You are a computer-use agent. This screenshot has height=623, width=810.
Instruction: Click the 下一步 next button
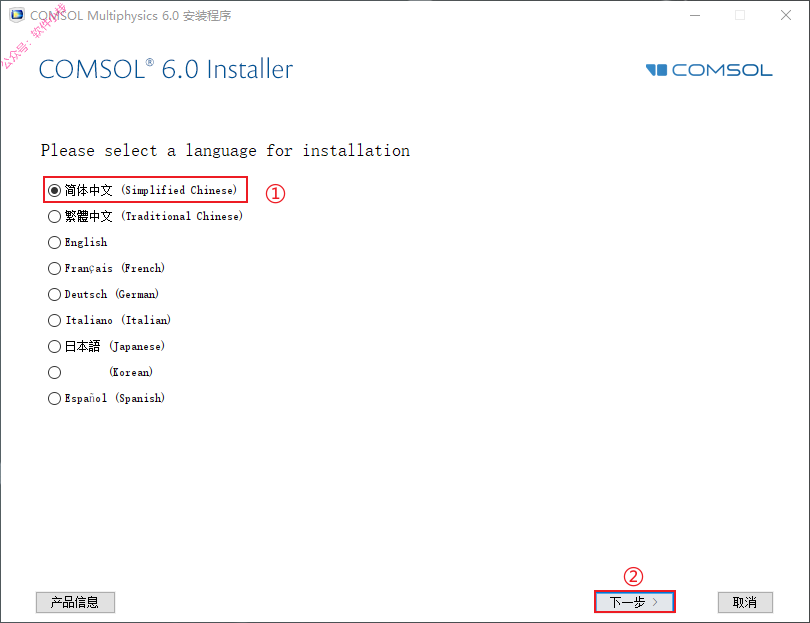[634, 602]
